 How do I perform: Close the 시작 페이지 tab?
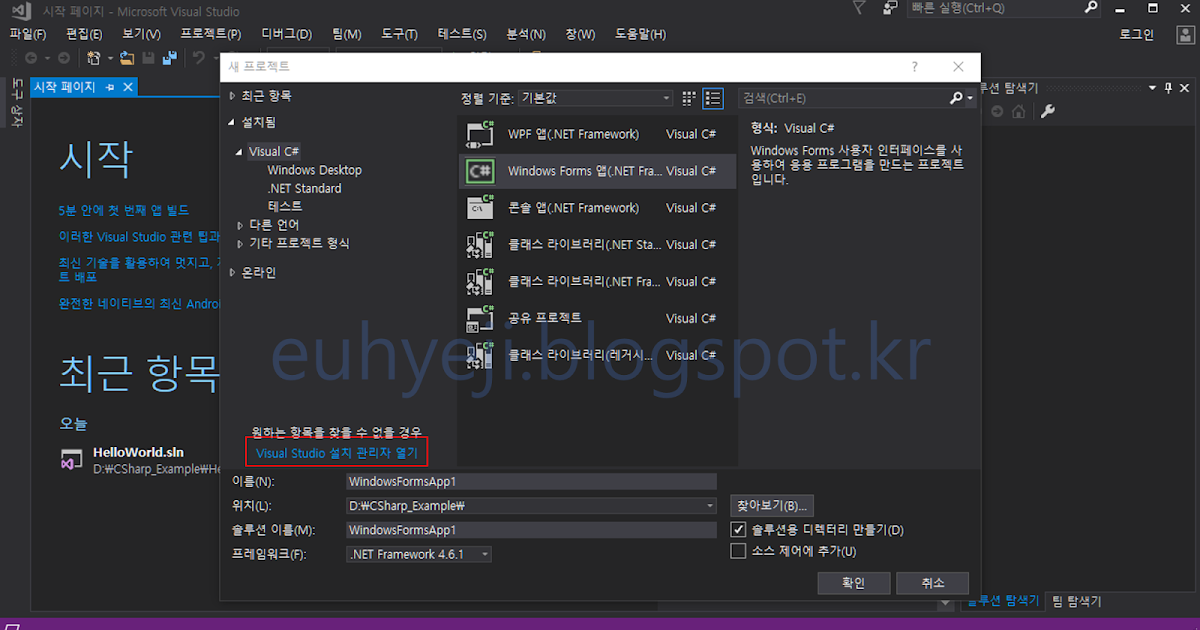128,87
